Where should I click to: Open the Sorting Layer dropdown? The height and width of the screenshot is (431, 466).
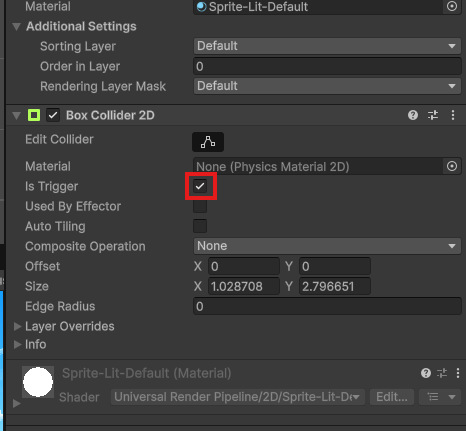pyautogui.click(x=327, y=46)
